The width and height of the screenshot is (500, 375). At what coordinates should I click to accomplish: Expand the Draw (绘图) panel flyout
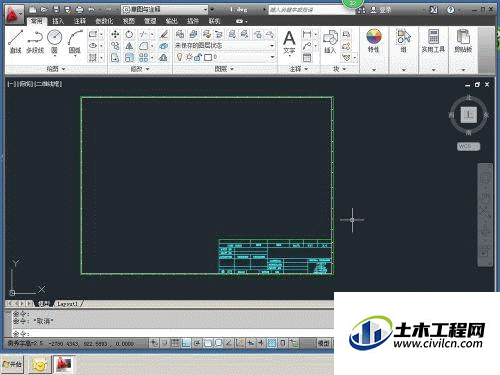56,69
